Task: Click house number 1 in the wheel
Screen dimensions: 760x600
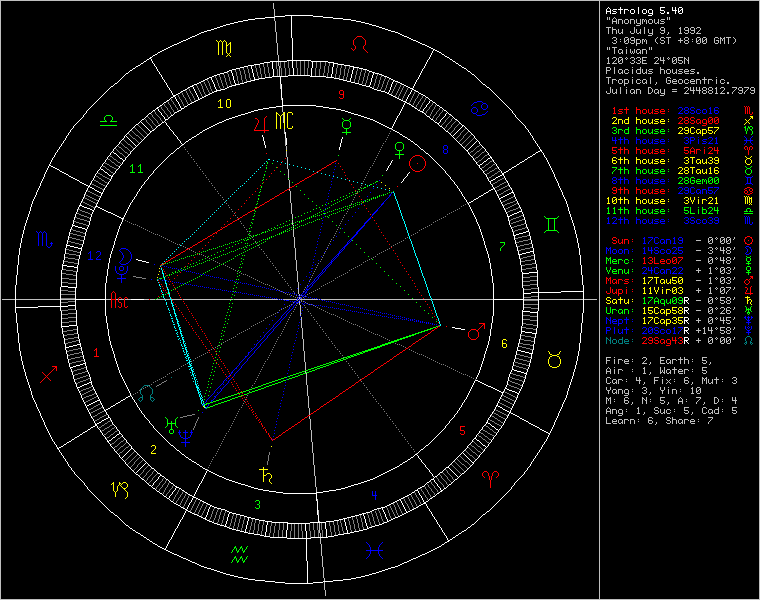Action: 96,353
